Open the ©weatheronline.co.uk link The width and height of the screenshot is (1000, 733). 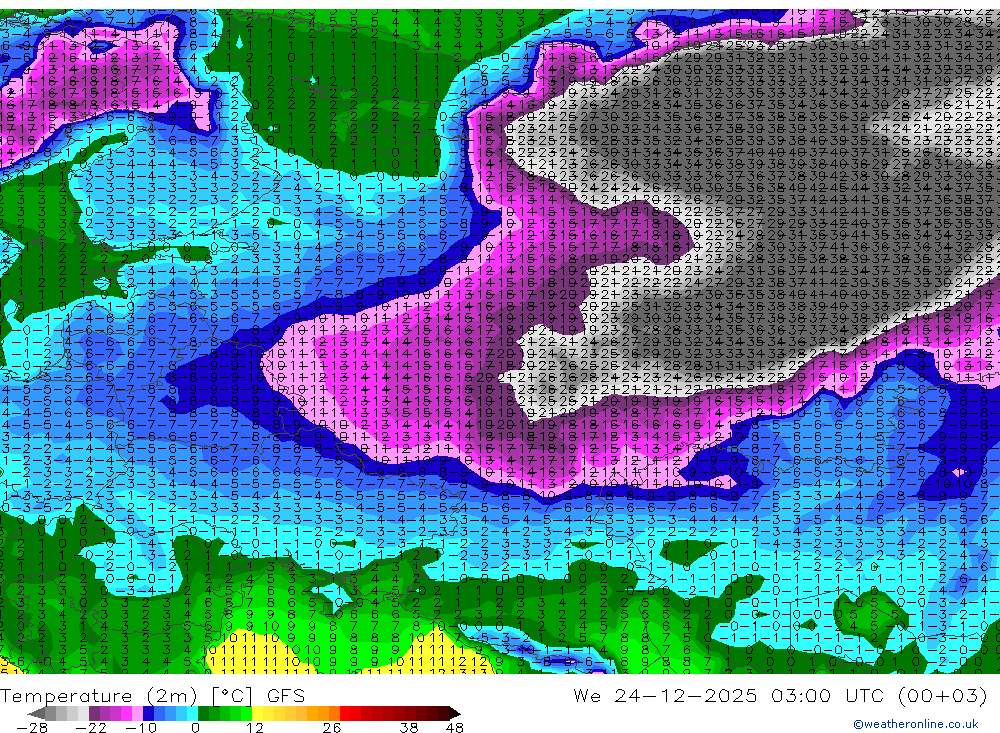click(x=916, y=724)
